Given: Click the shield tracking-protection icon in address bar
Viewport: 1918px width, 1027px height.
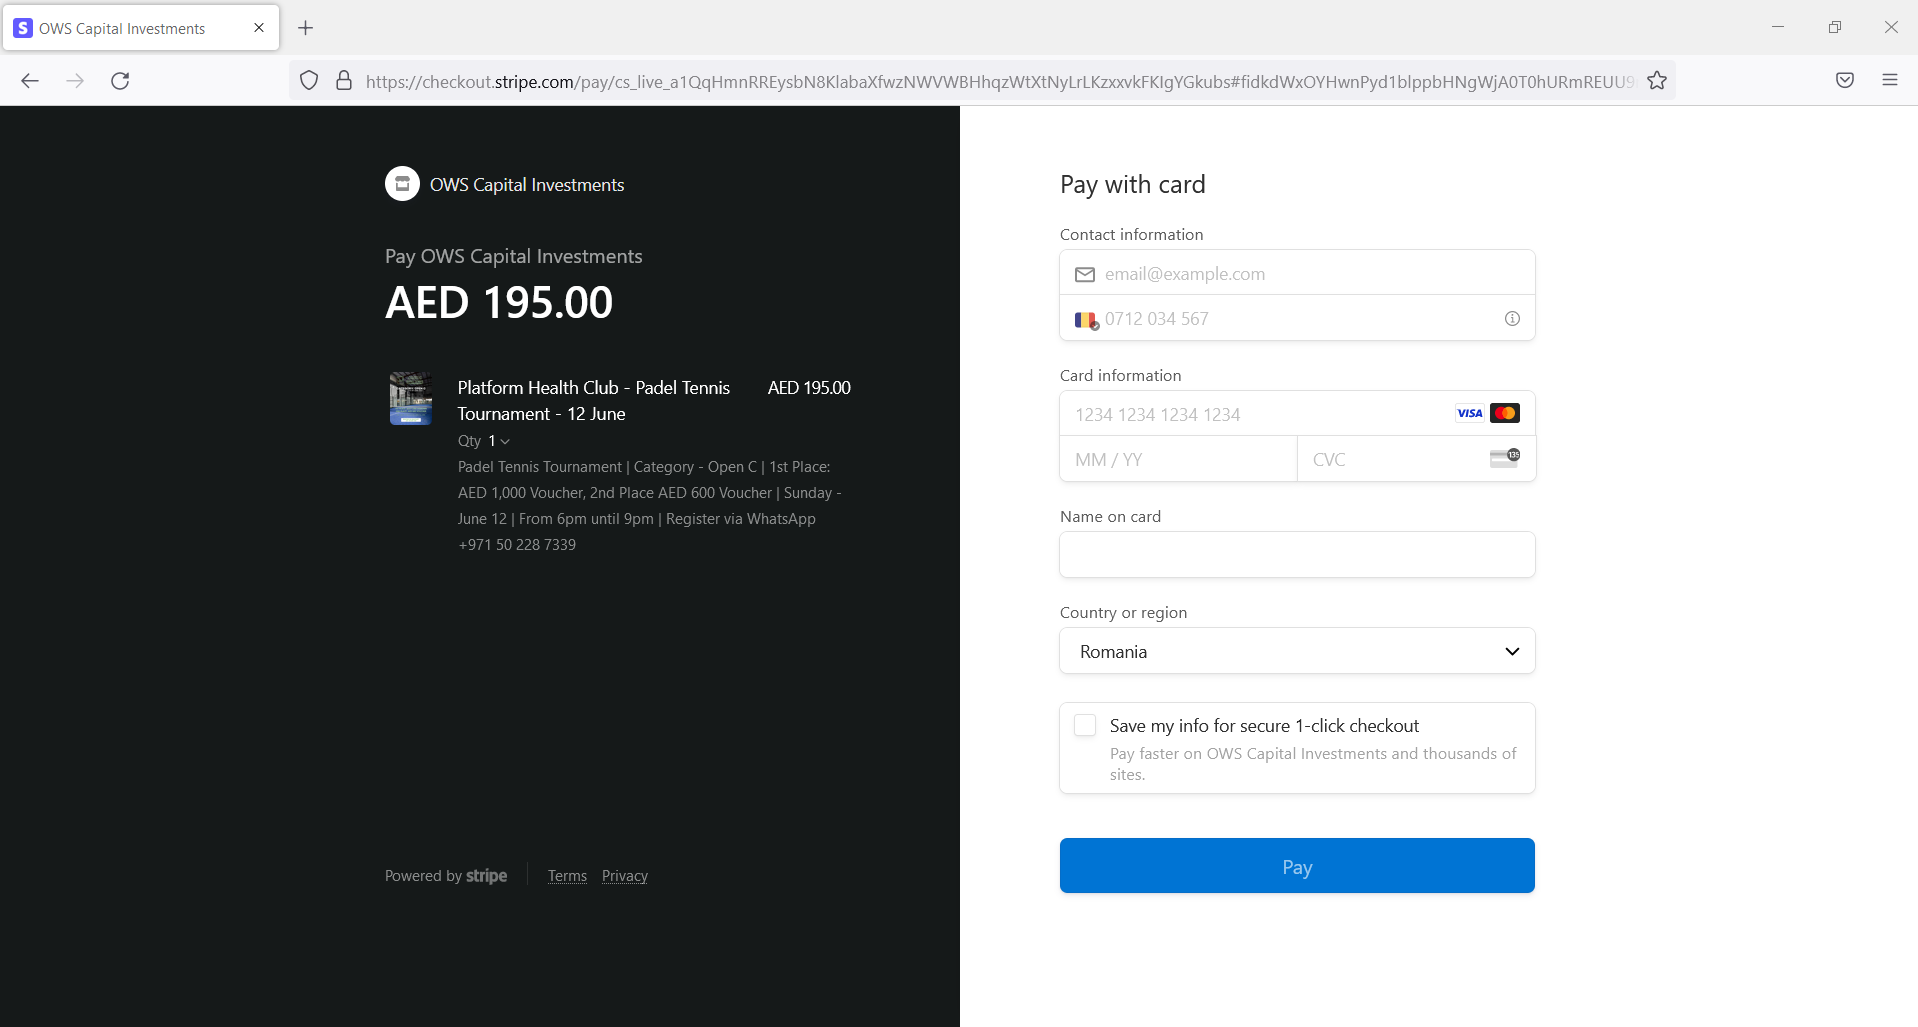Looking at the screenshot, I should [308, 80].
